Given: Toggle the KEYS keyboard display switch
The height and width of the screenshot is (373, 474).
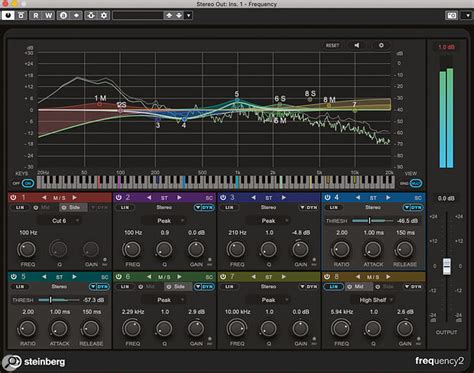Looking at the screenshot, I should [28, 183].
